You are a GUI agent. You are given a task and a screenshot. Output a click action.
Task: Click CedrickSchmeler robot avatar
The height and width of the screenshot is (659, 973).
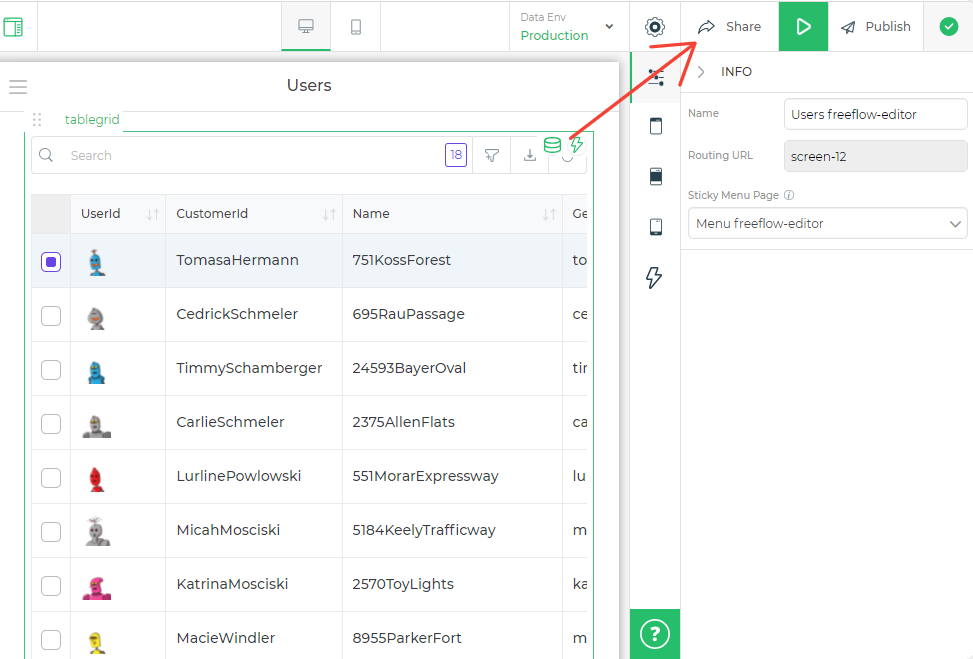(x=96, y=318)
